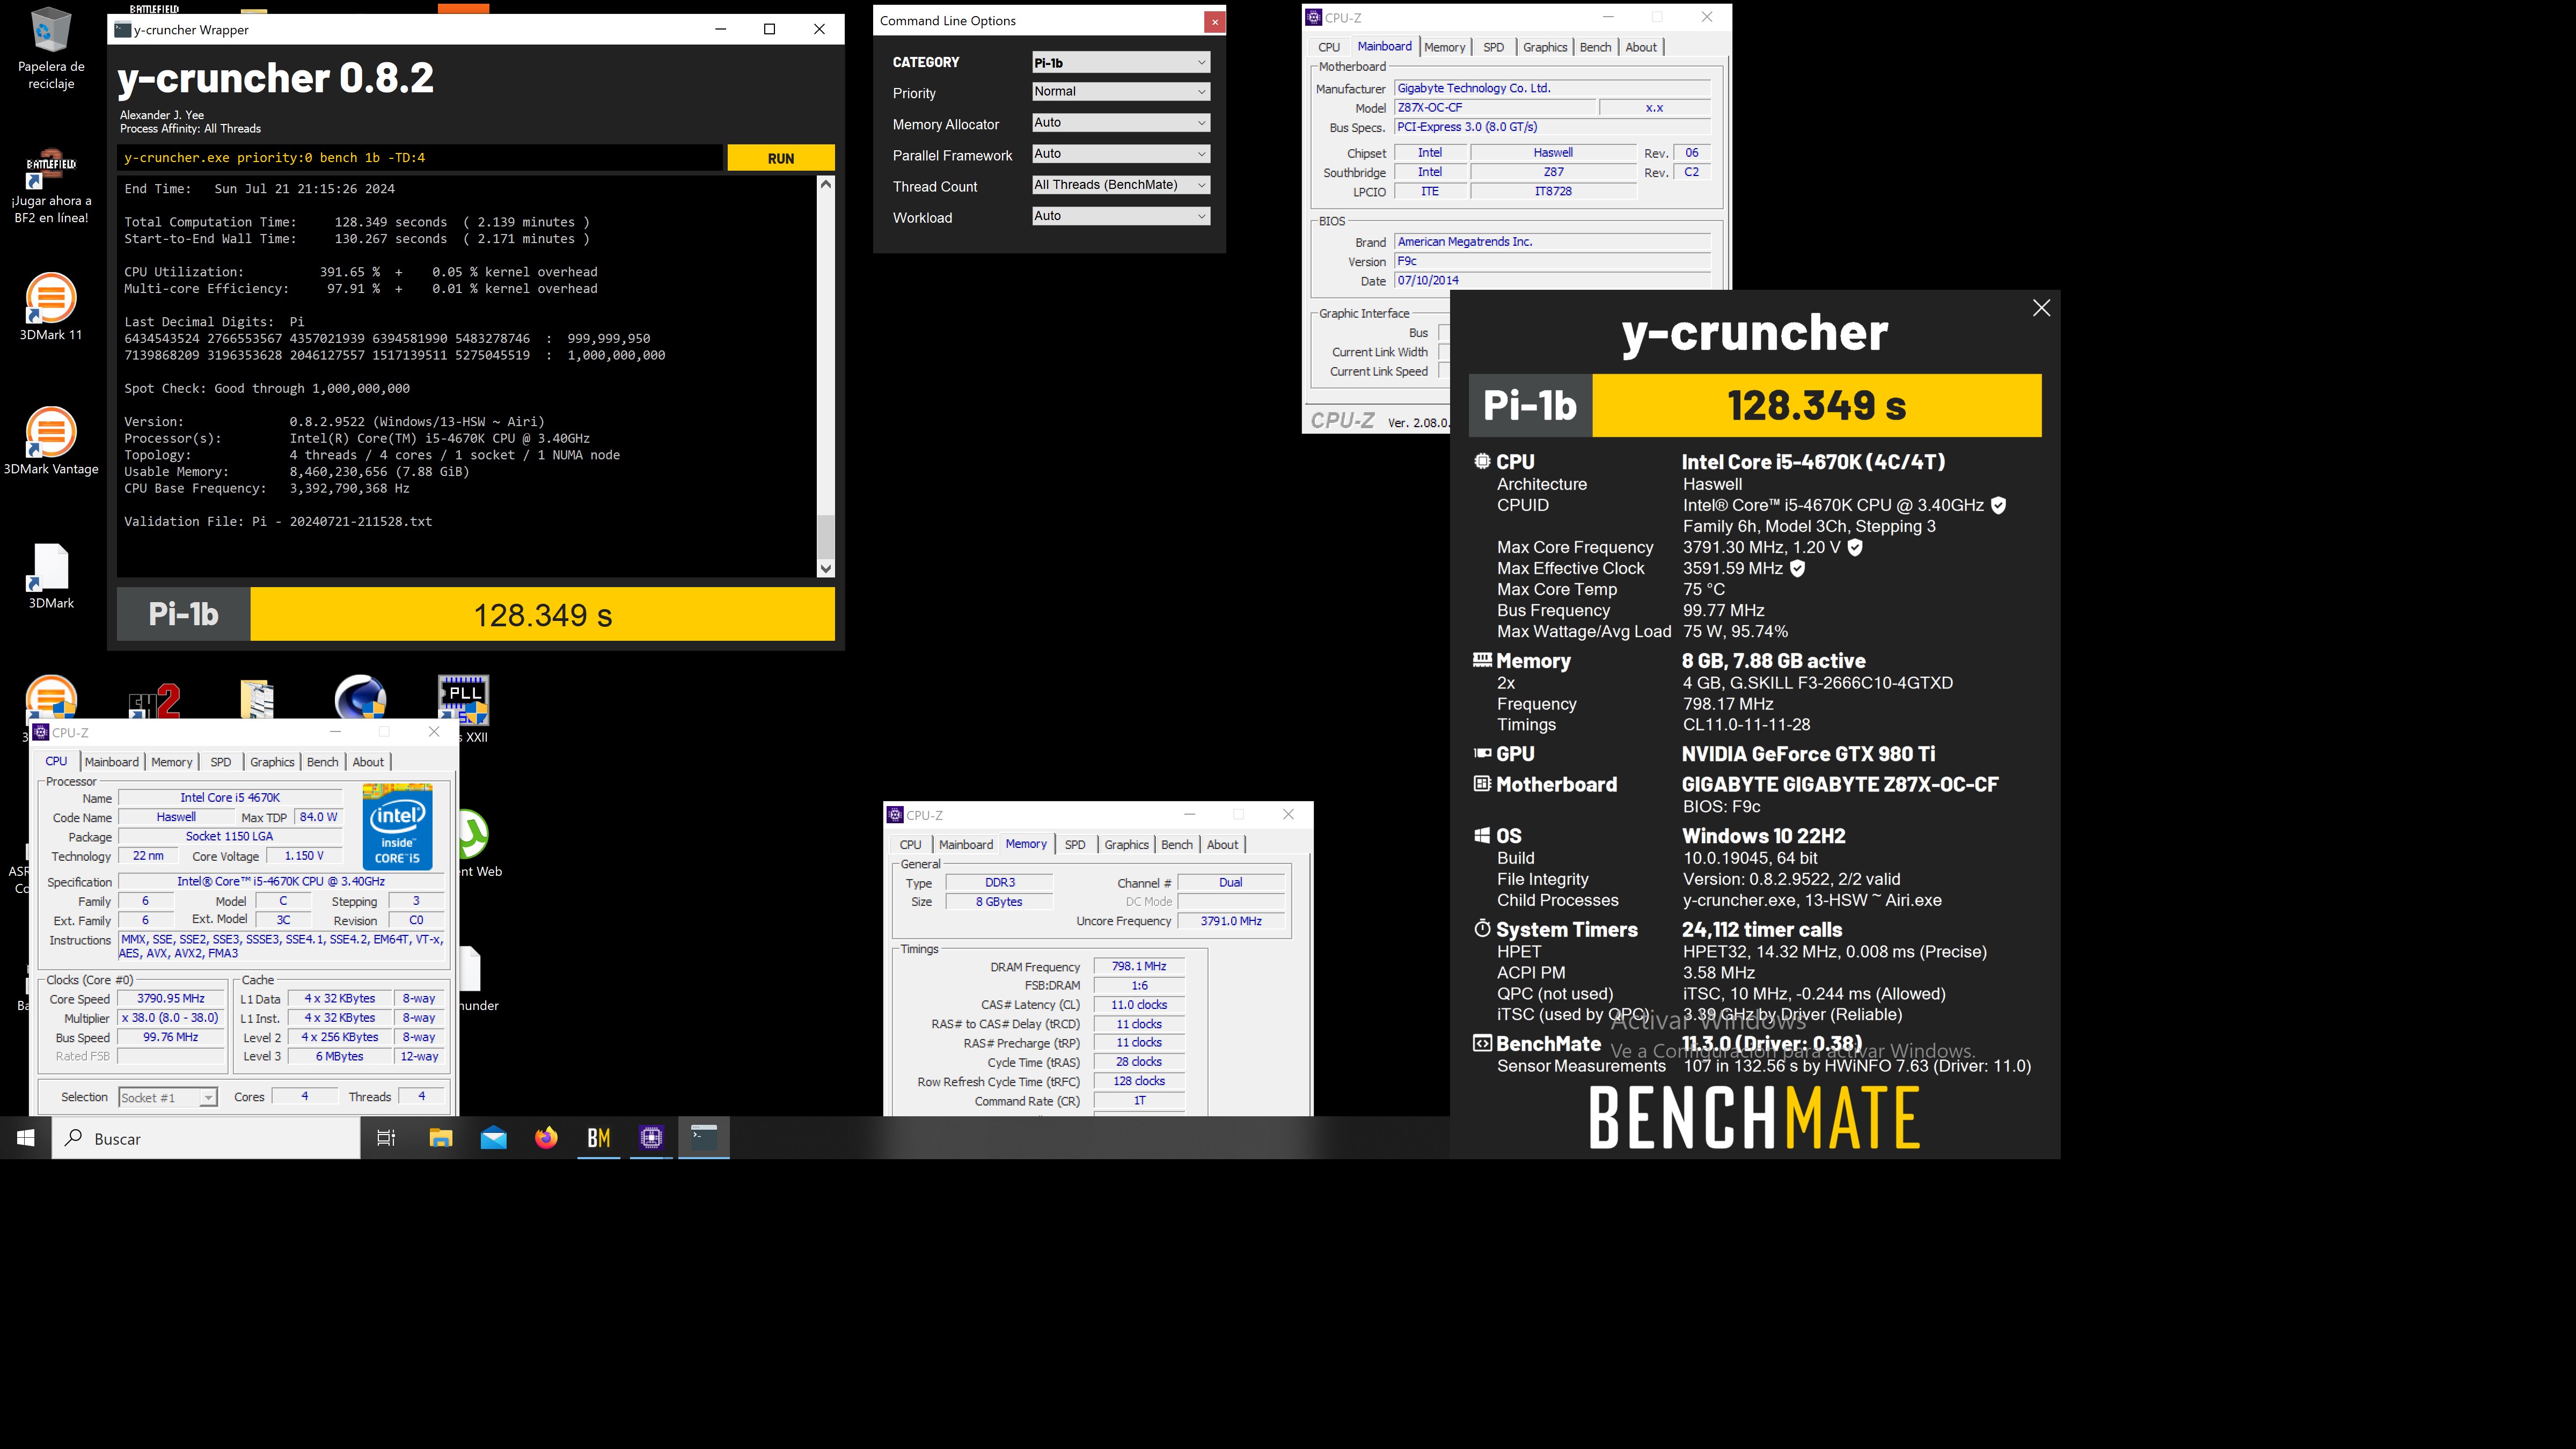Open the Socket #1 selection dropdown in CPU-Z

coord(167,1097)
